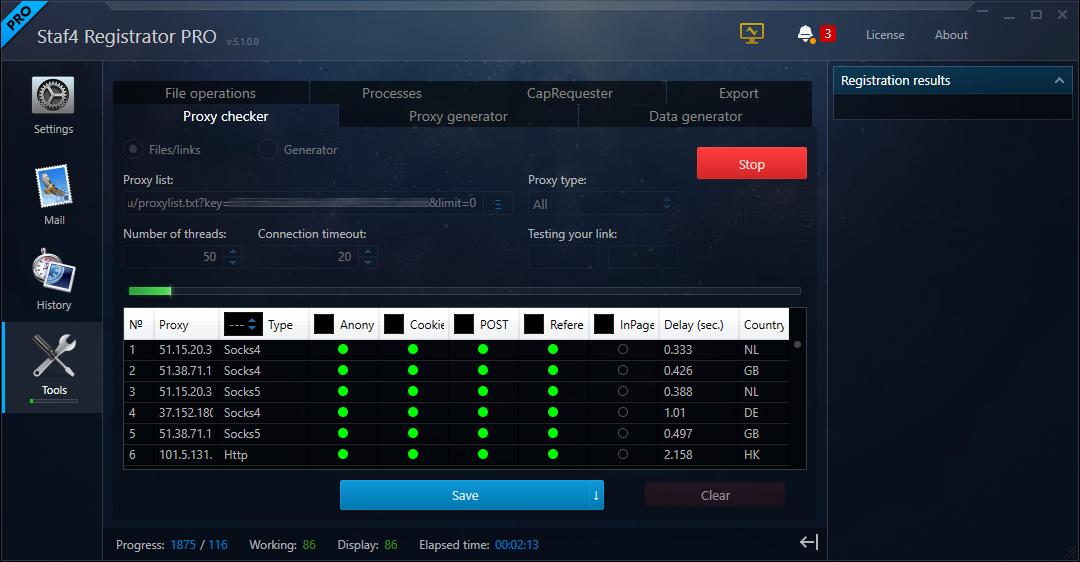Click the first Testing your link field

[563, 257]
